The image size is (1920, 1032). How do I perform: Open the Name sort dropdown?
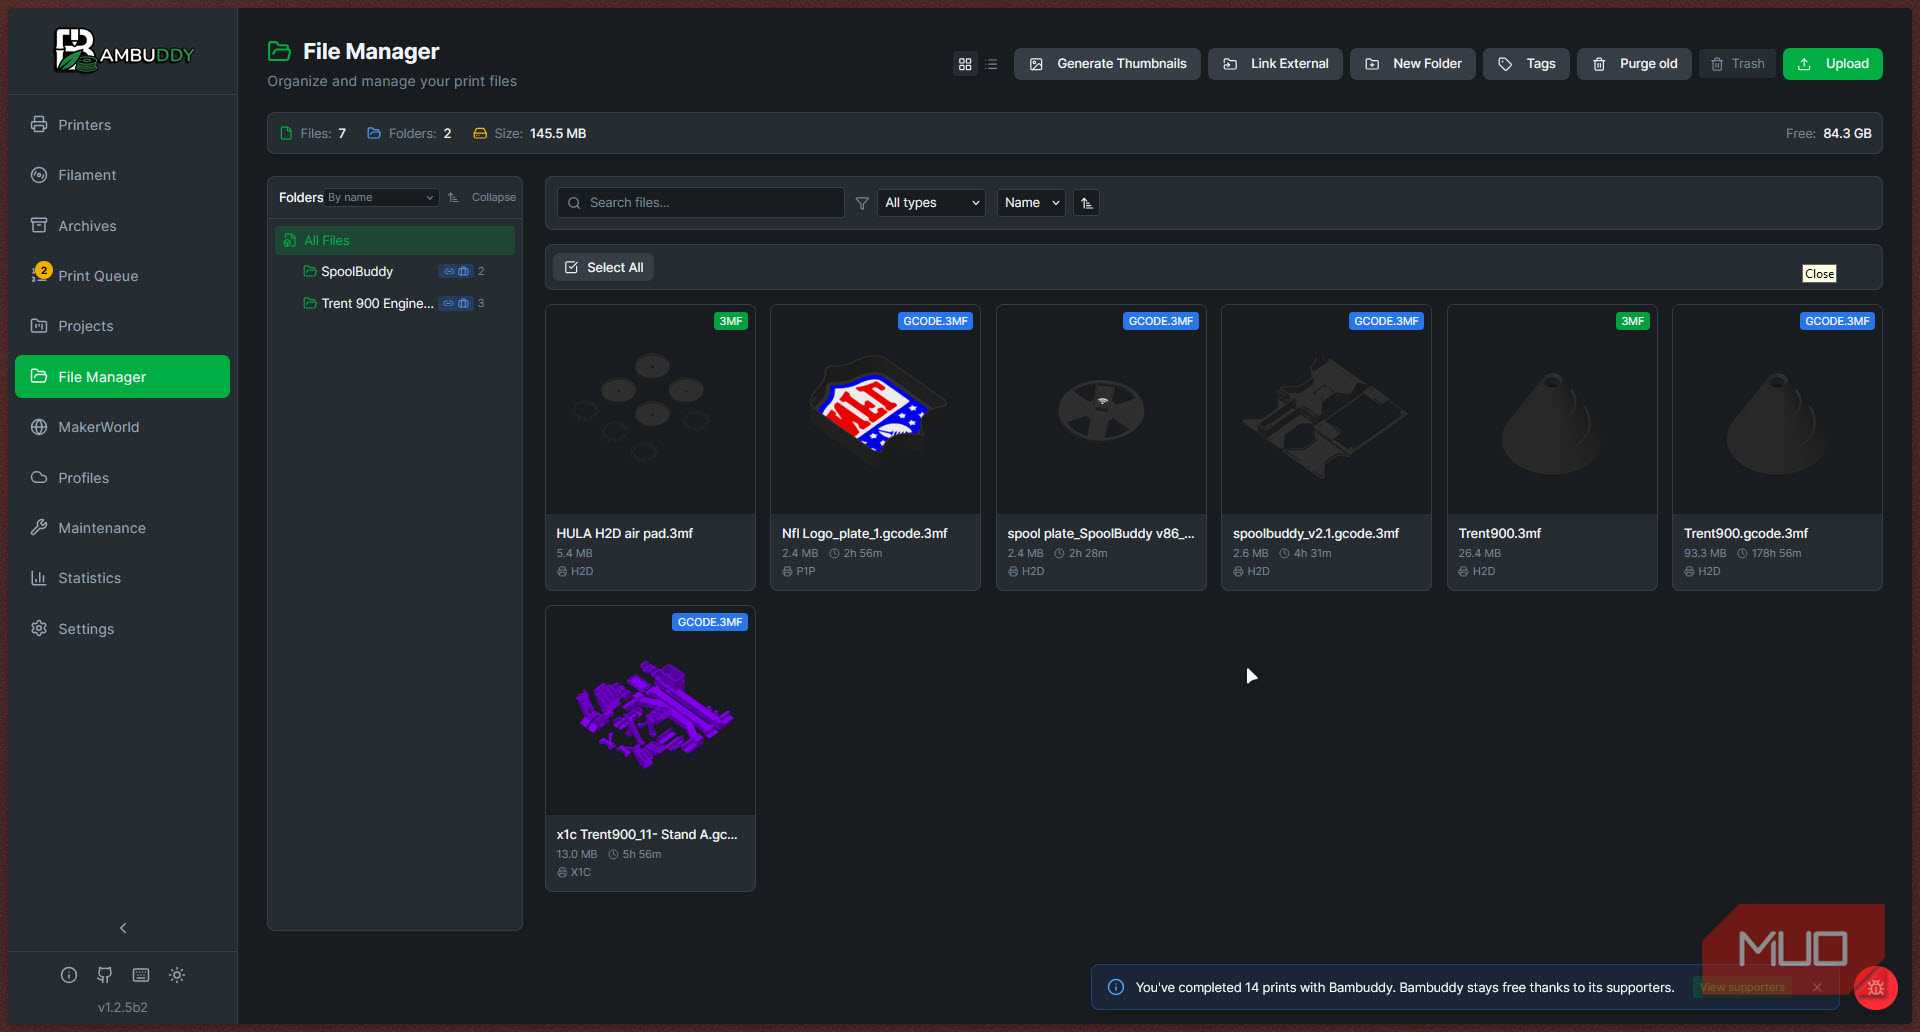click(1031, 203)
